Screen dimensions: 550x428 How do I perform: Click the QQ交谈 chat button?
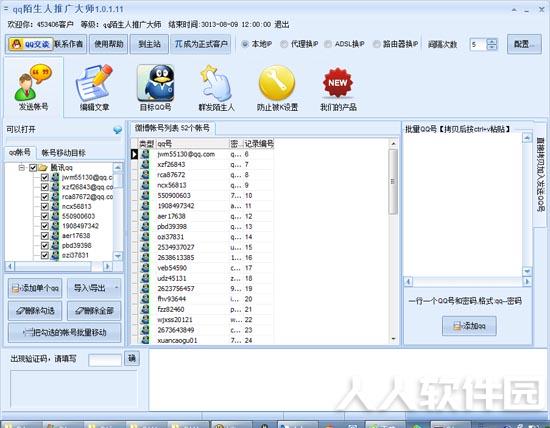(x=31, y=44)
